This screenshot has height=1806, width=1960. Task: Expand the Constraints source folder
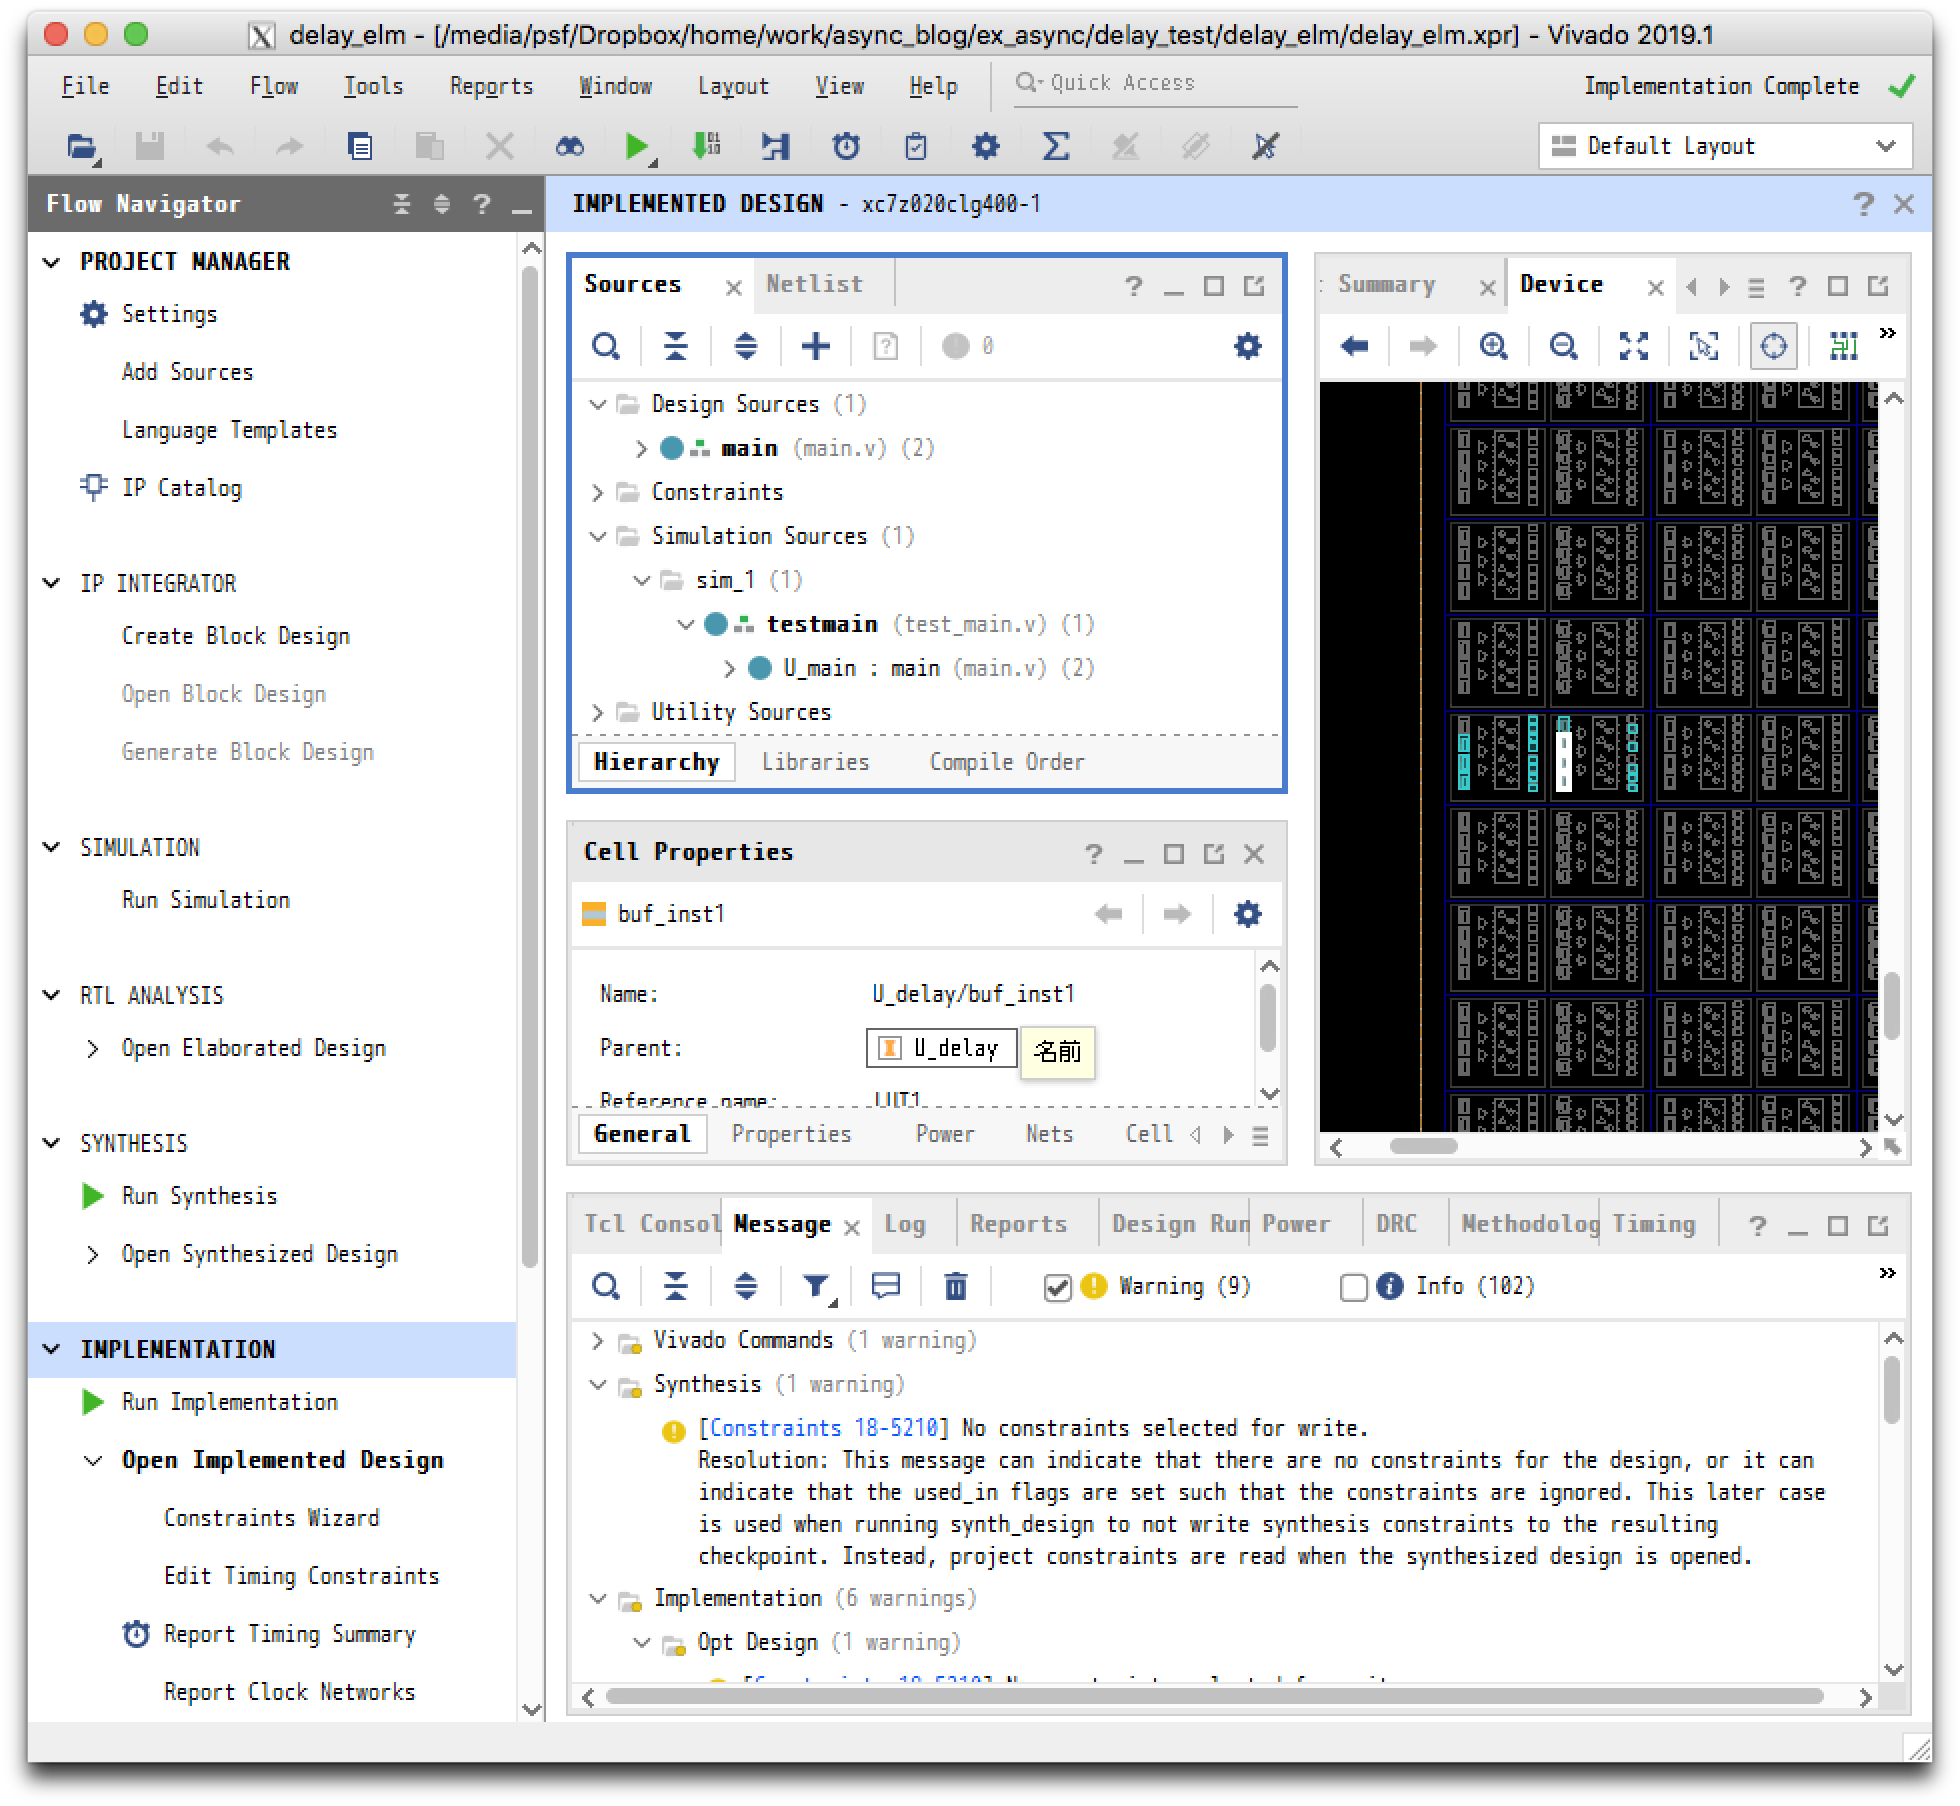598,493
